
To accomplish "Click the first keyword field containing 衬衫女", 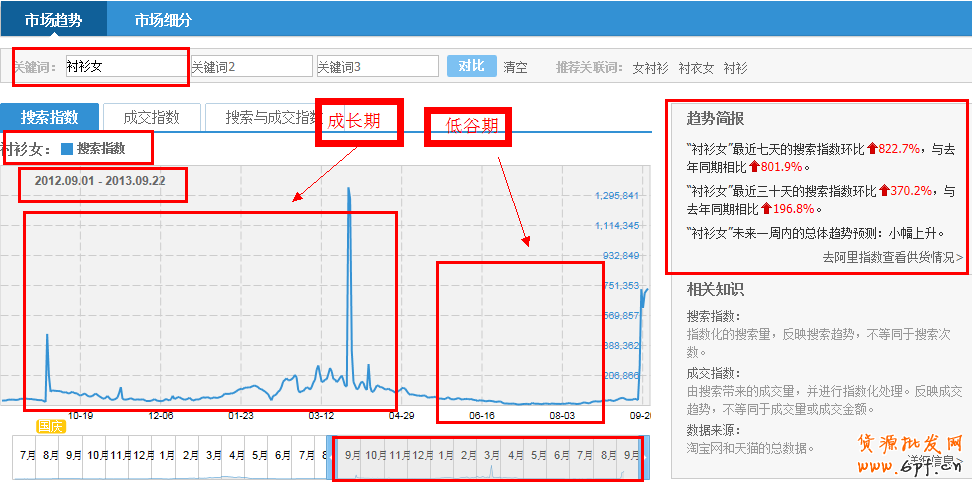I will tap(125, 67).
